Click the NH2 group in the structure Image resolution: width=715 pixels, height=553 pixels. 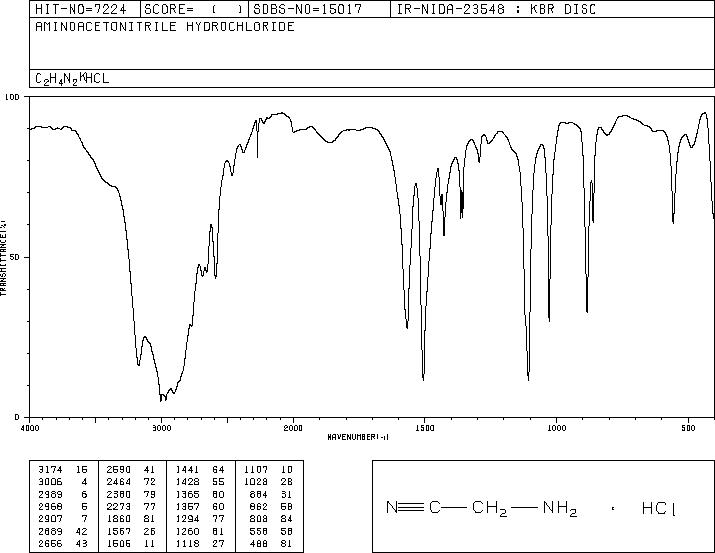pyautogui.click(x=560, y=508)
